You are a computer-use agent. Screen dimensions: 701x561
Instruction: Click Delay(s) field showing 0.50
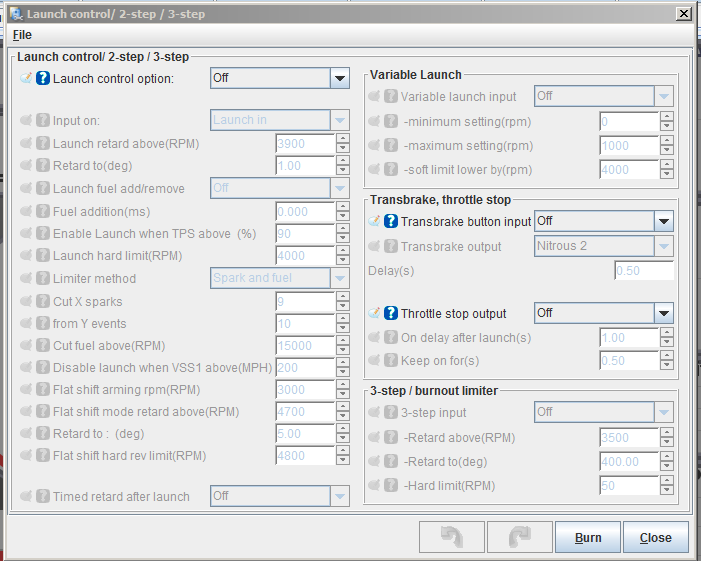pos(644,270)
